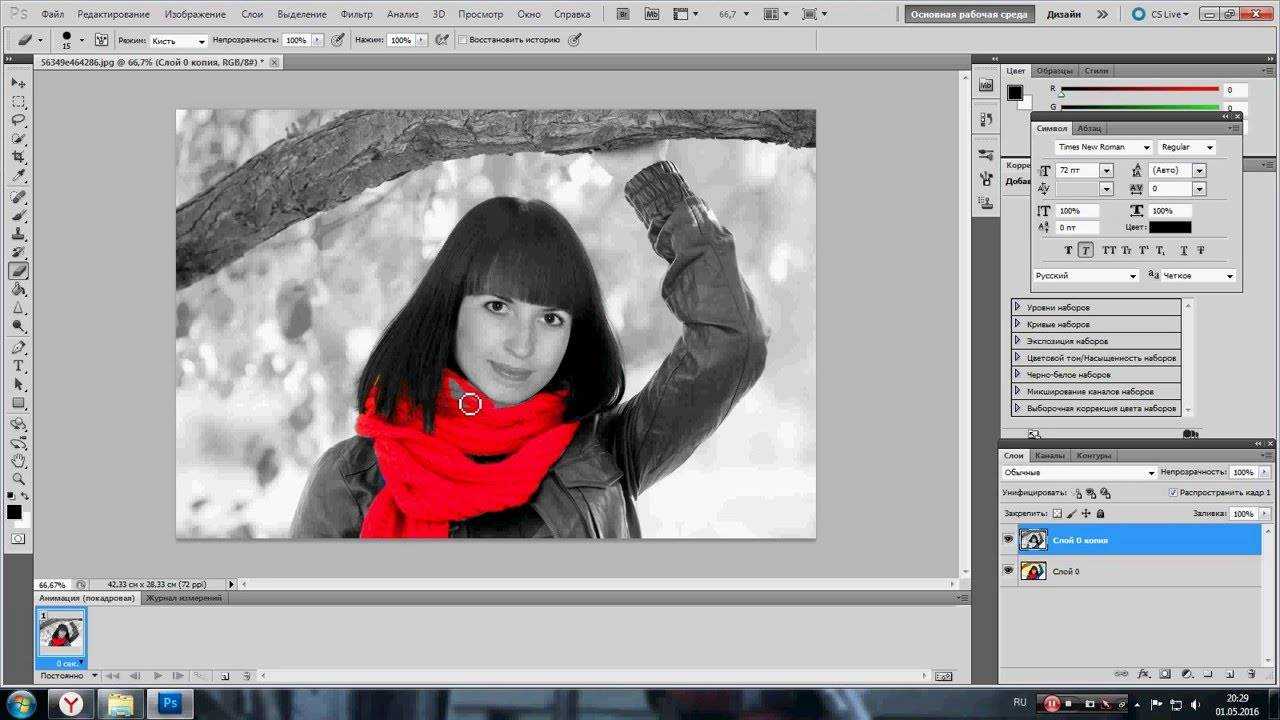Select the History Brush tool
This screenshot has height=720, width=1280.
18,252
